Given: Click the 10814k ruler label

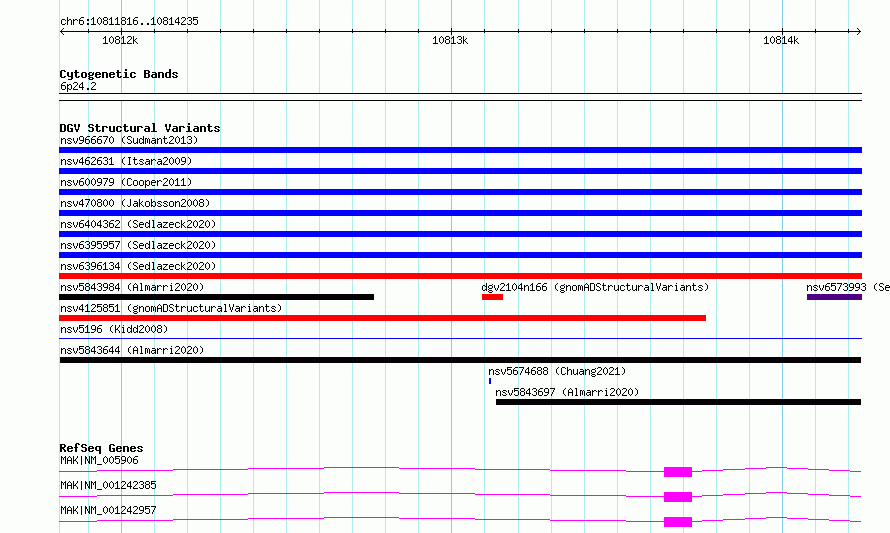Looking at the screenshot, I should [x=781, y=40].
